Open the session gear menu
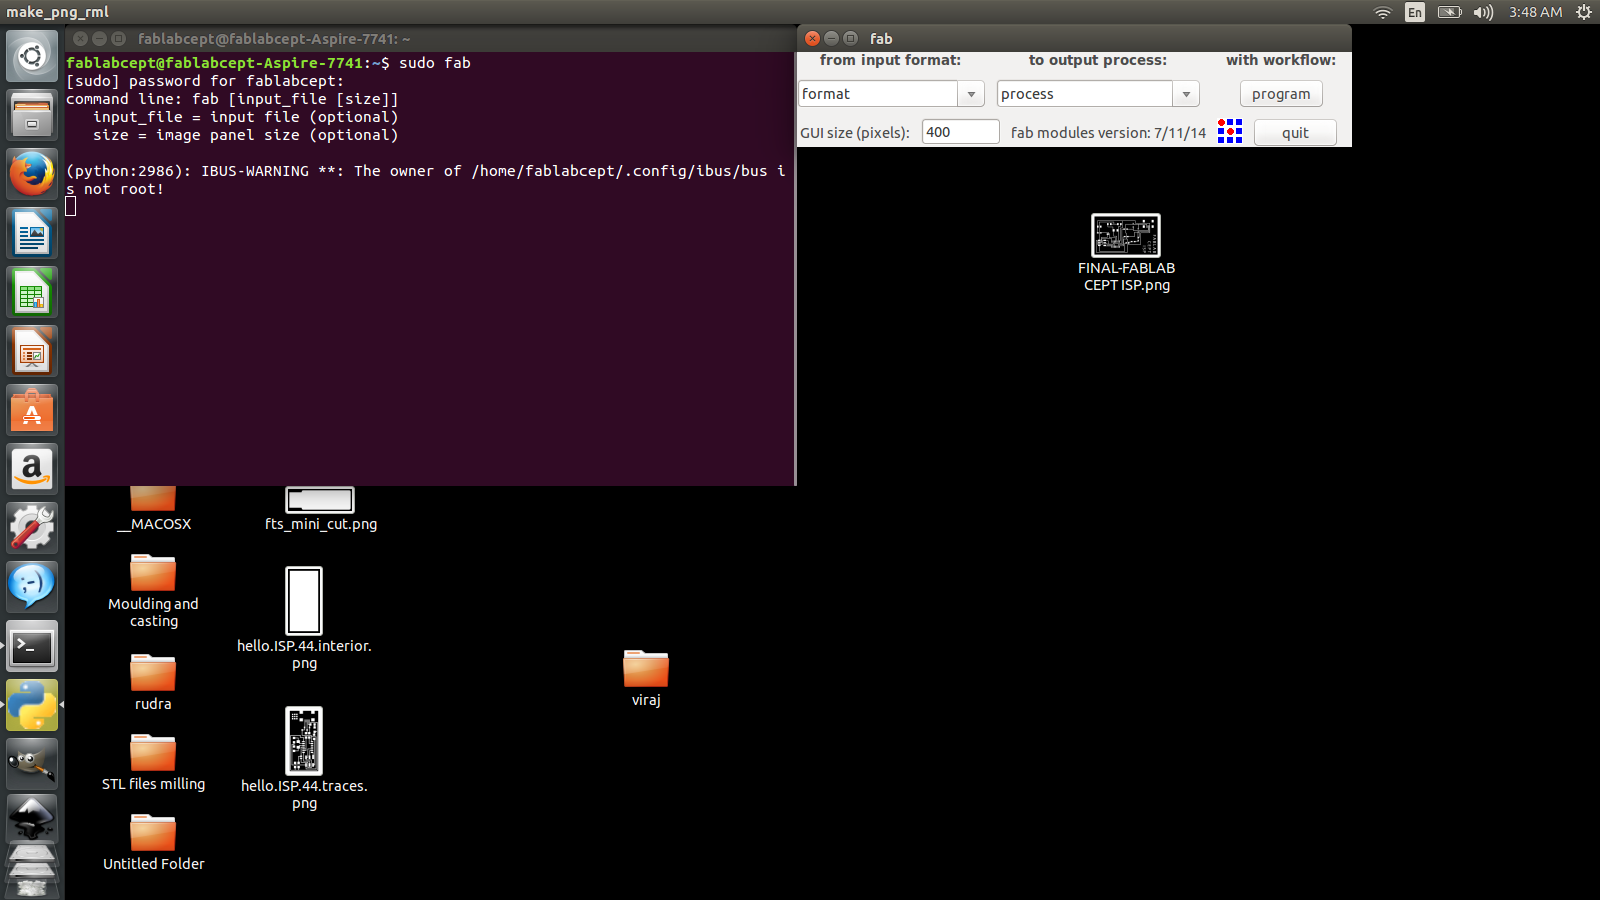This screenshot has height=900, width=1600. coord(1584,12)
